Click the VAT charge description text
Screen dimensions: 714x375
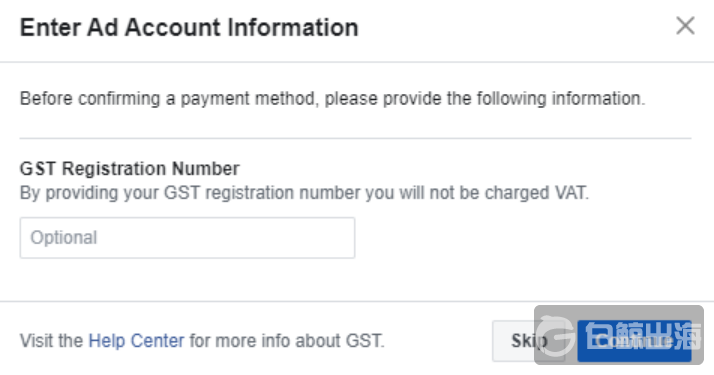pyautogui.click(x=304, y=193)
